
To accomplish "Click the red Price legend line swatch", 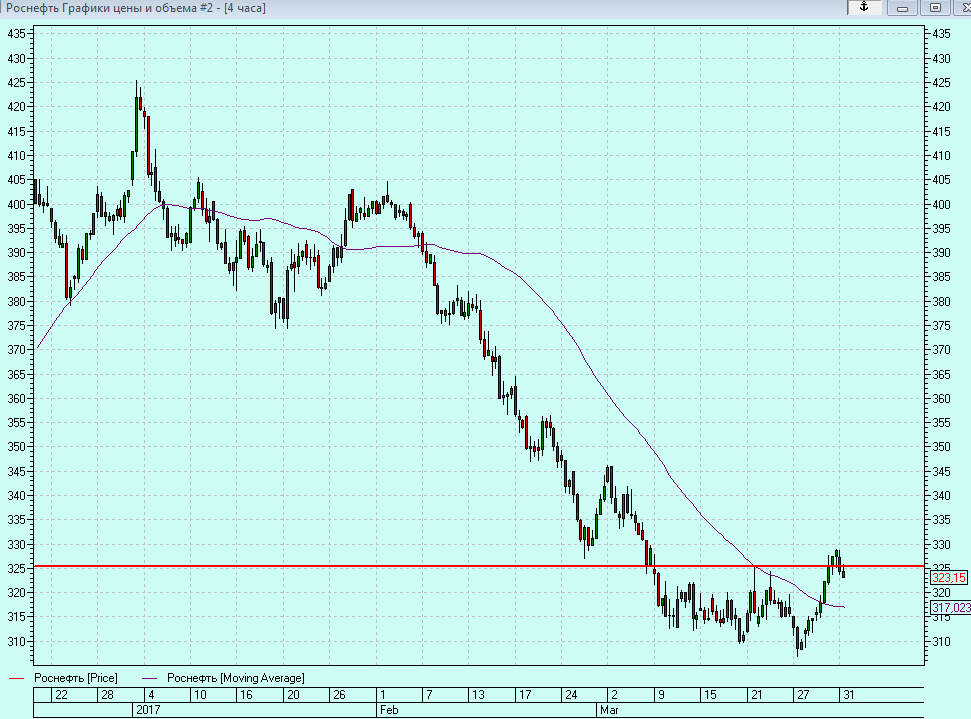I will [x=16, y=679].
